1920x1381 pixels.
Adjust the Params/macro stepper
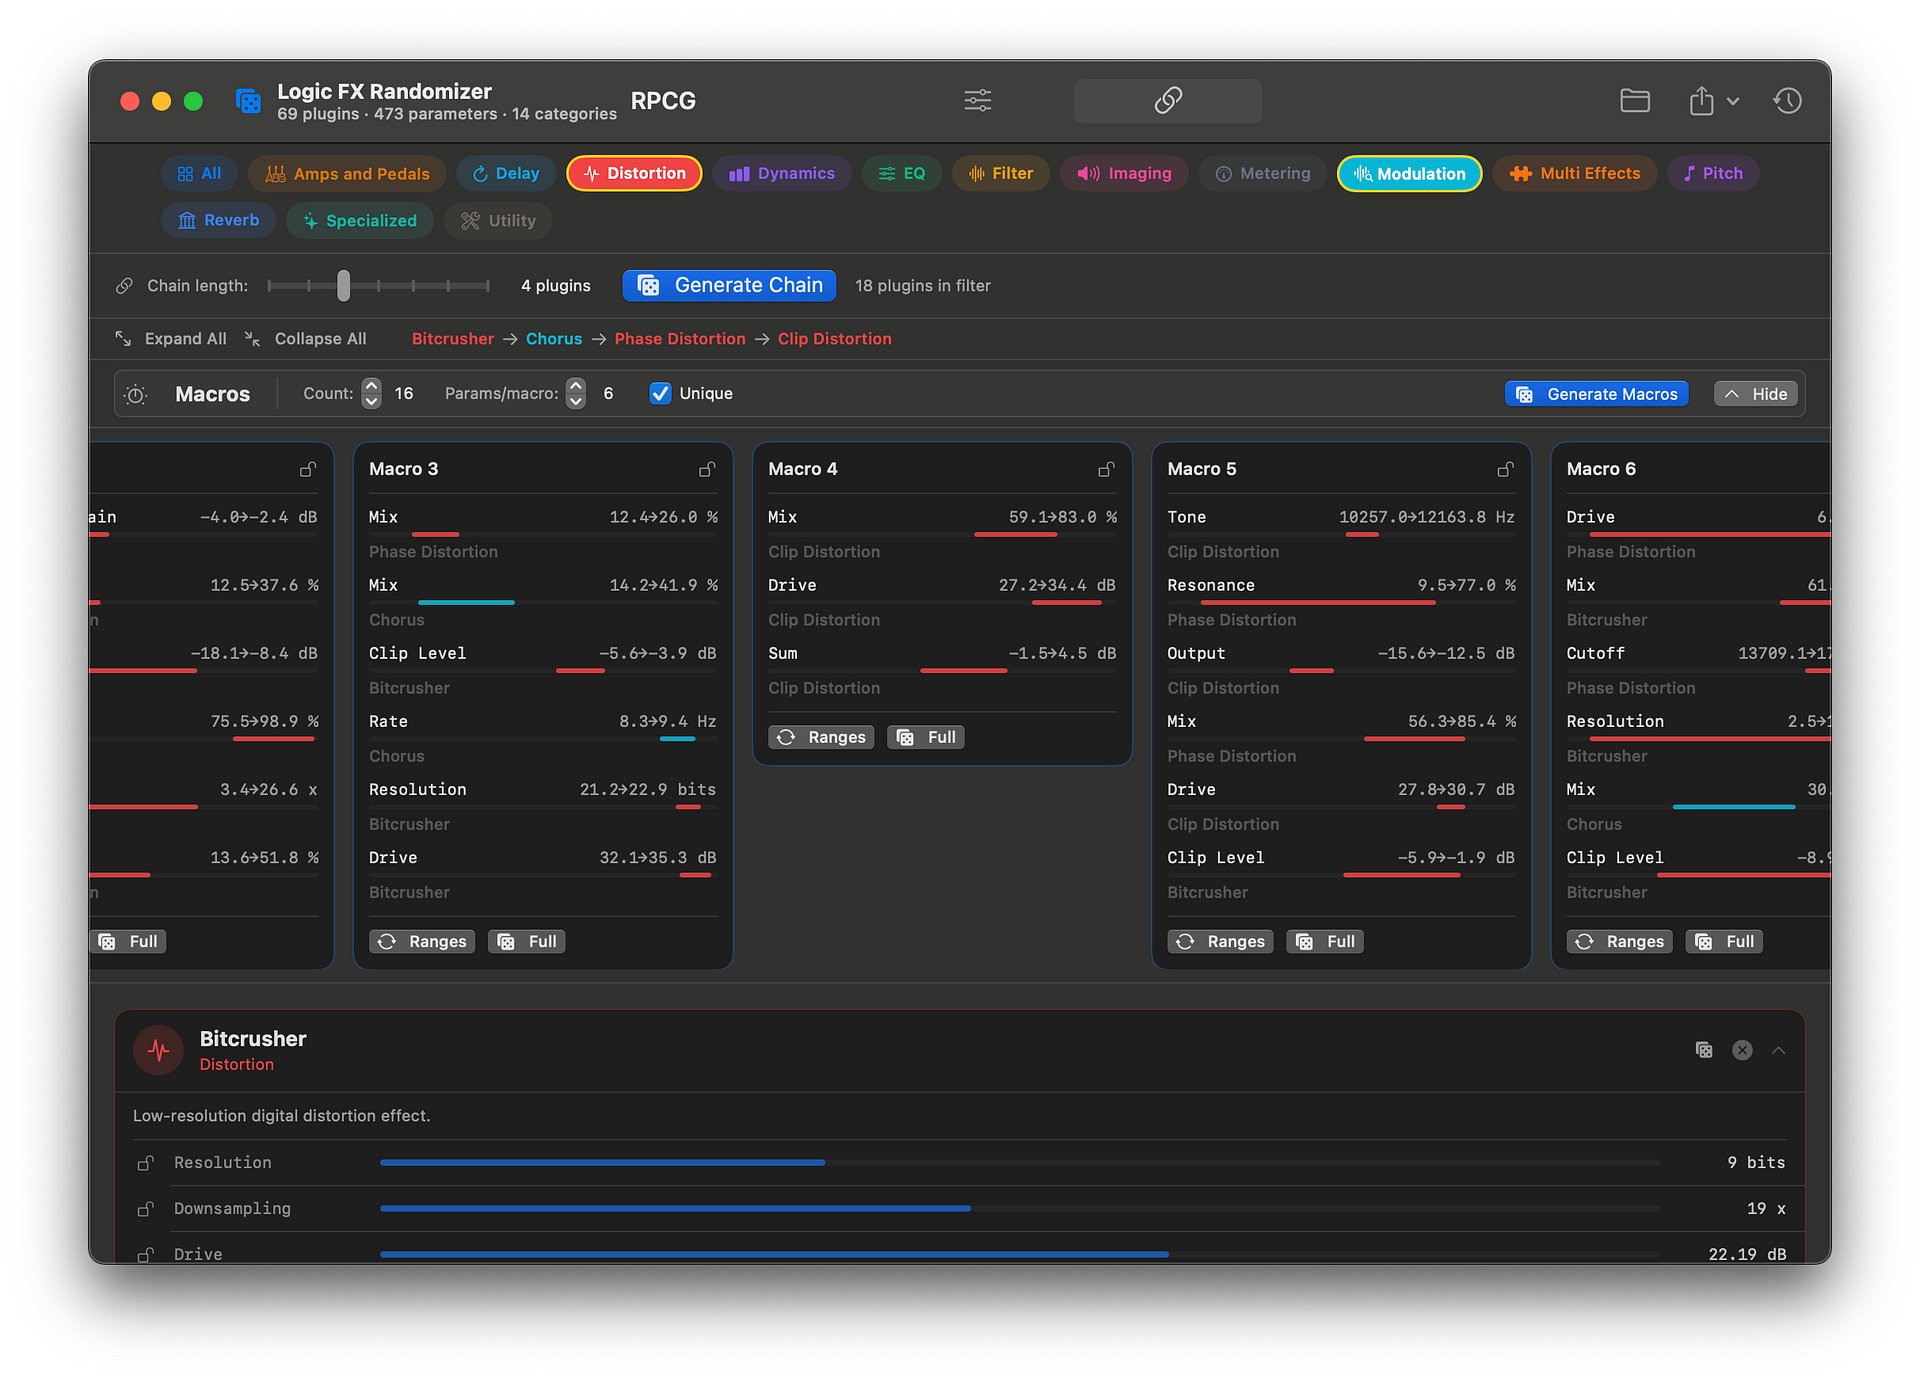click(x=575, y=393)
